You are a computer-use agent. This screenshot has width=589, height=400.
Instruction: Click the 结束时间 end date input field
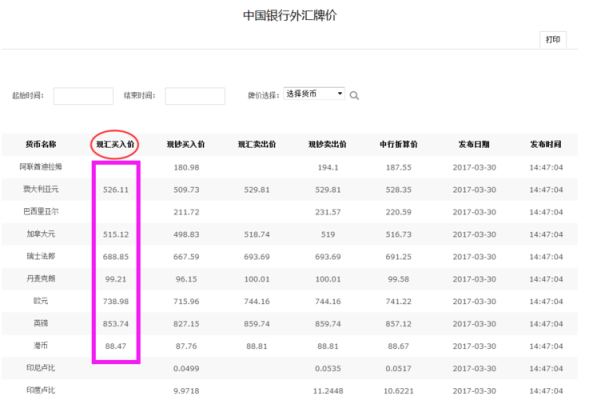[195, 96]
